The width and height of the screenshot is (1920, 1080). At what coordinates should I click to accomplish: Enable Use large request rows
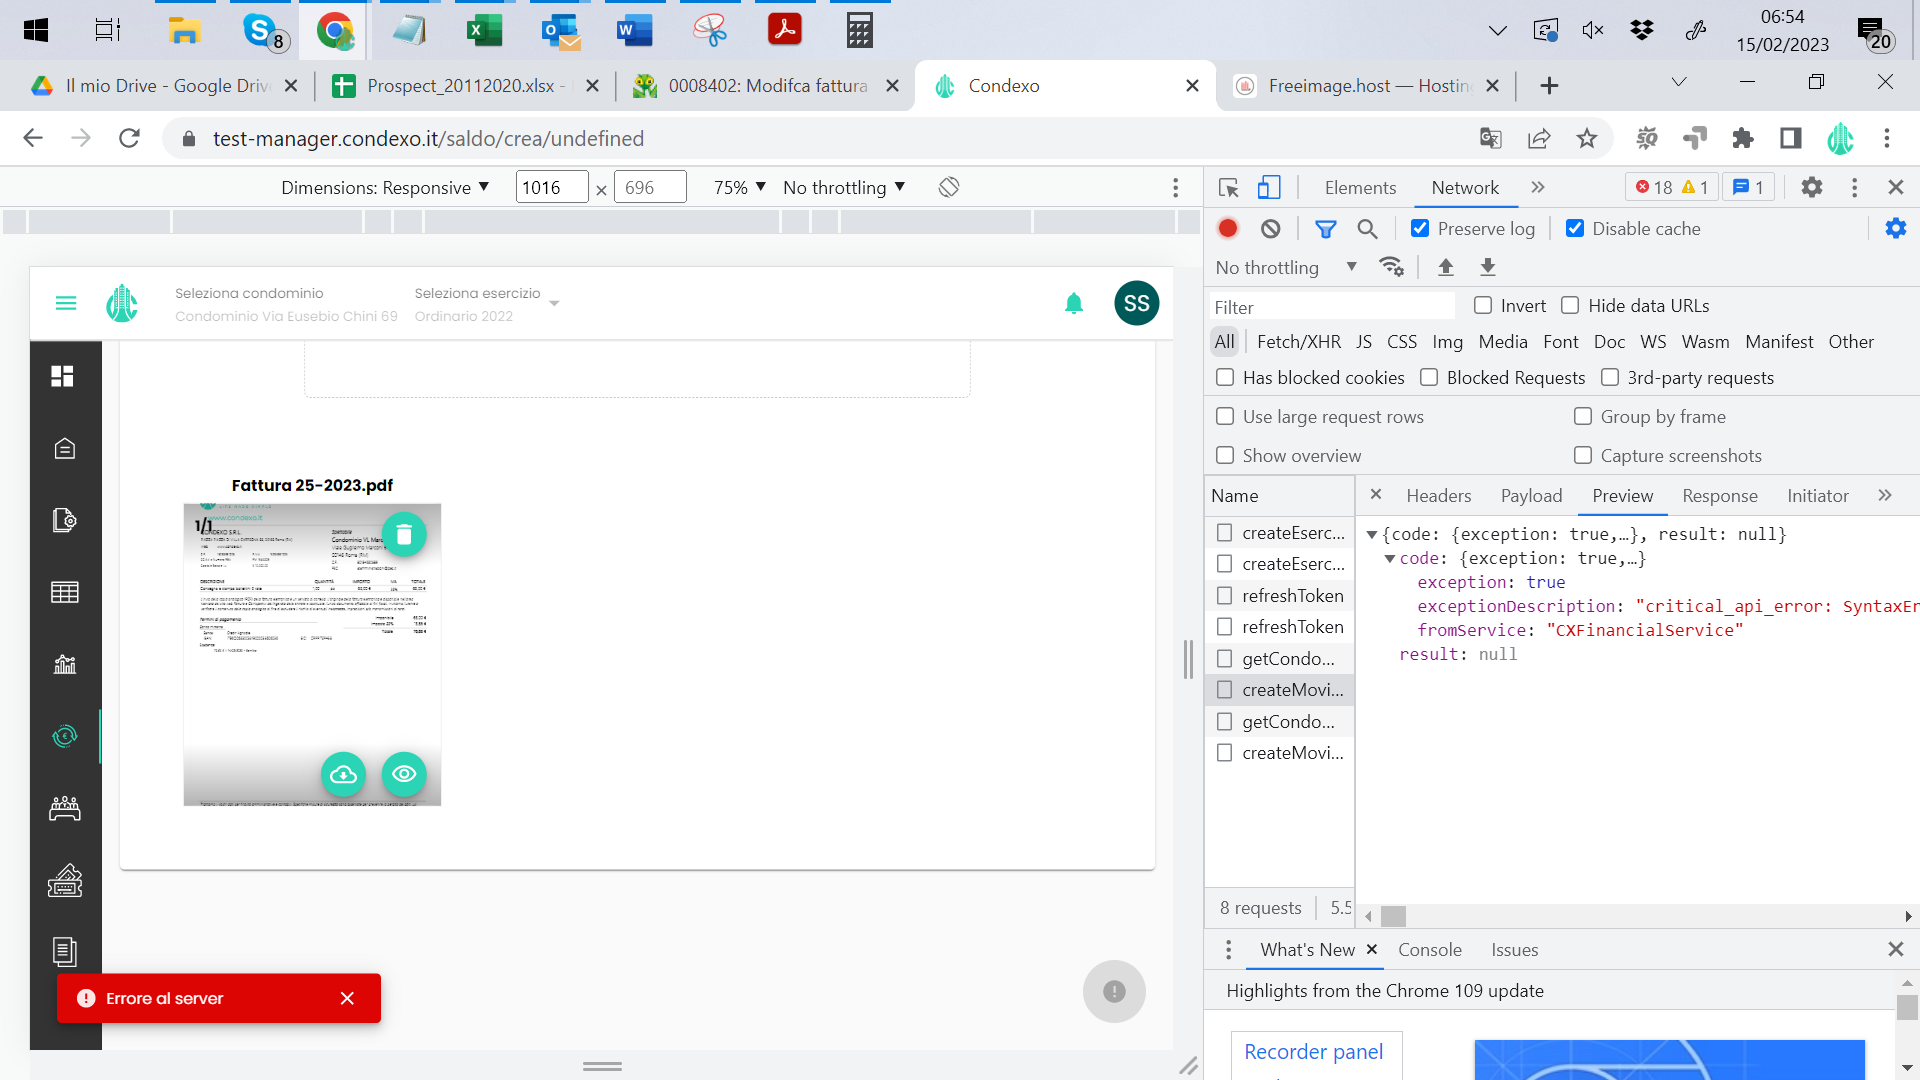pyautogui.click(x=1225, y=417)
